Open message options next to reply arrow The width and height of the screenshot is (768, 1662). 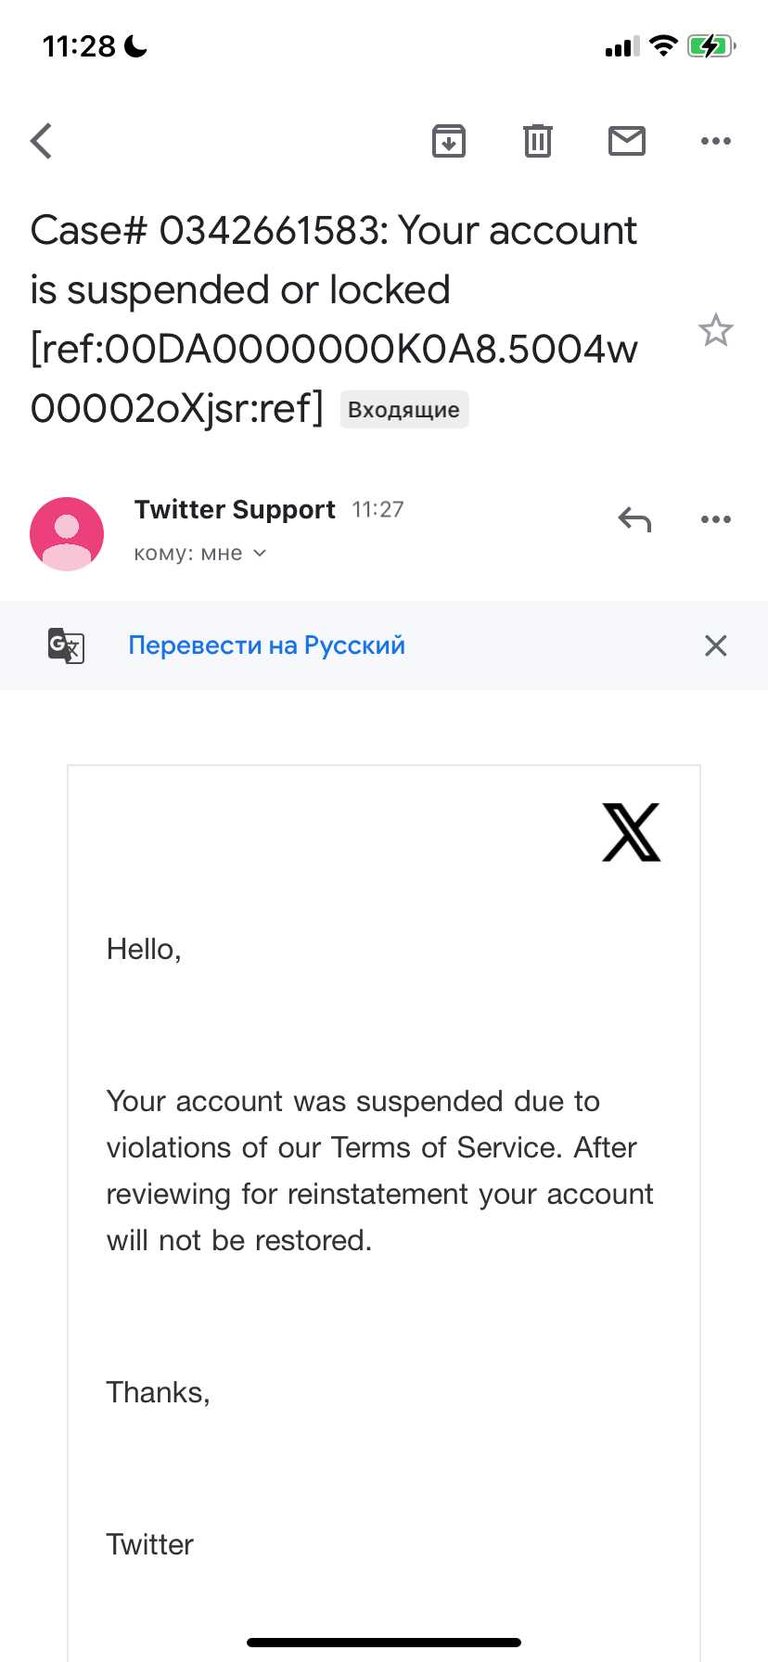pyautogui.click(x=716, y=519)
